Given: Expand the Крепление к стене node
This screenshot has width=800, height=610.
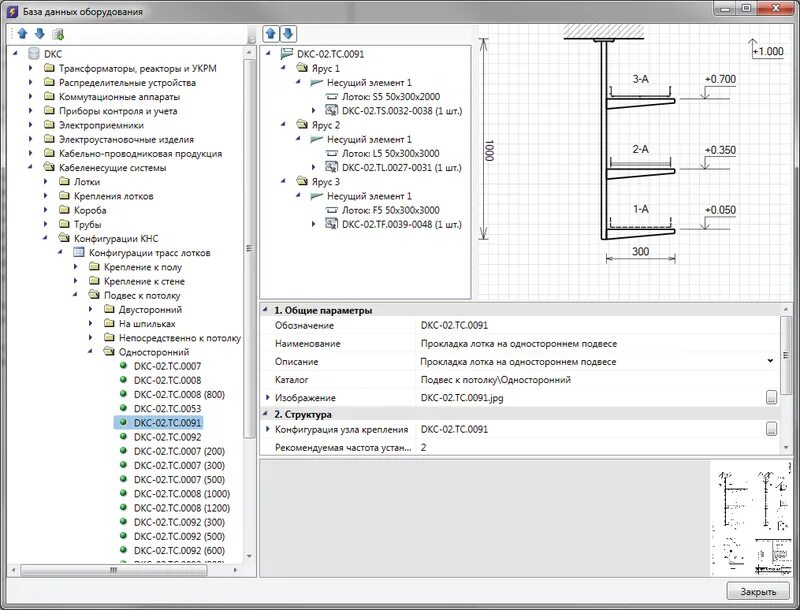Looking at the screenshot, I should 76,281.
